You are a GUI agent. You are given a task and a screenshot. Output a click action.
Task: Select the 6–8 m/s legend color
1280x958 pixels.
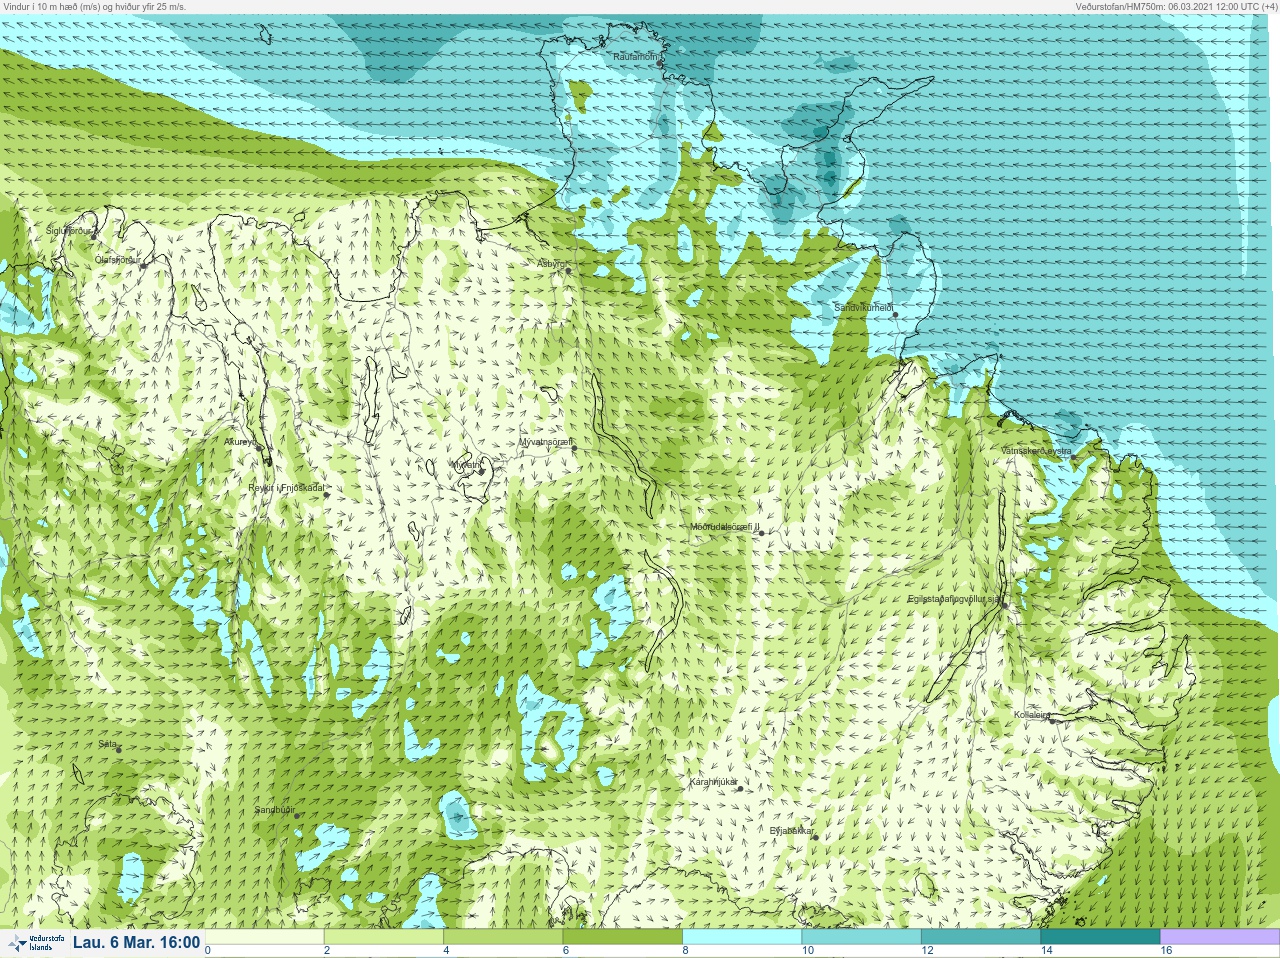pos(622,937)
